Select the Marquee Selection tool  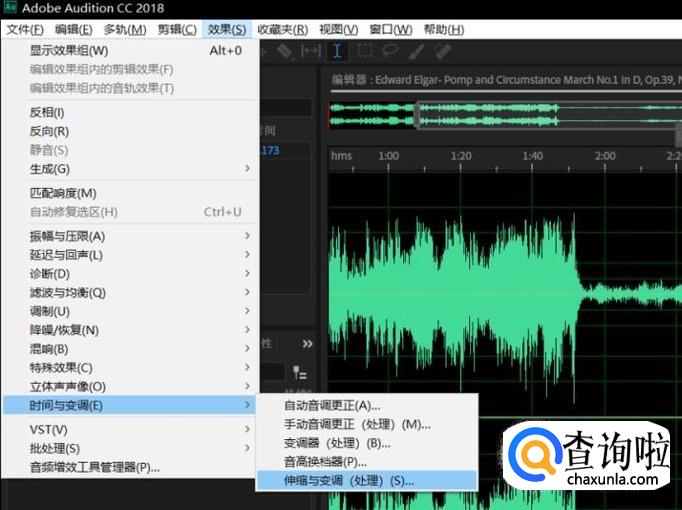(x=364, y=51)
